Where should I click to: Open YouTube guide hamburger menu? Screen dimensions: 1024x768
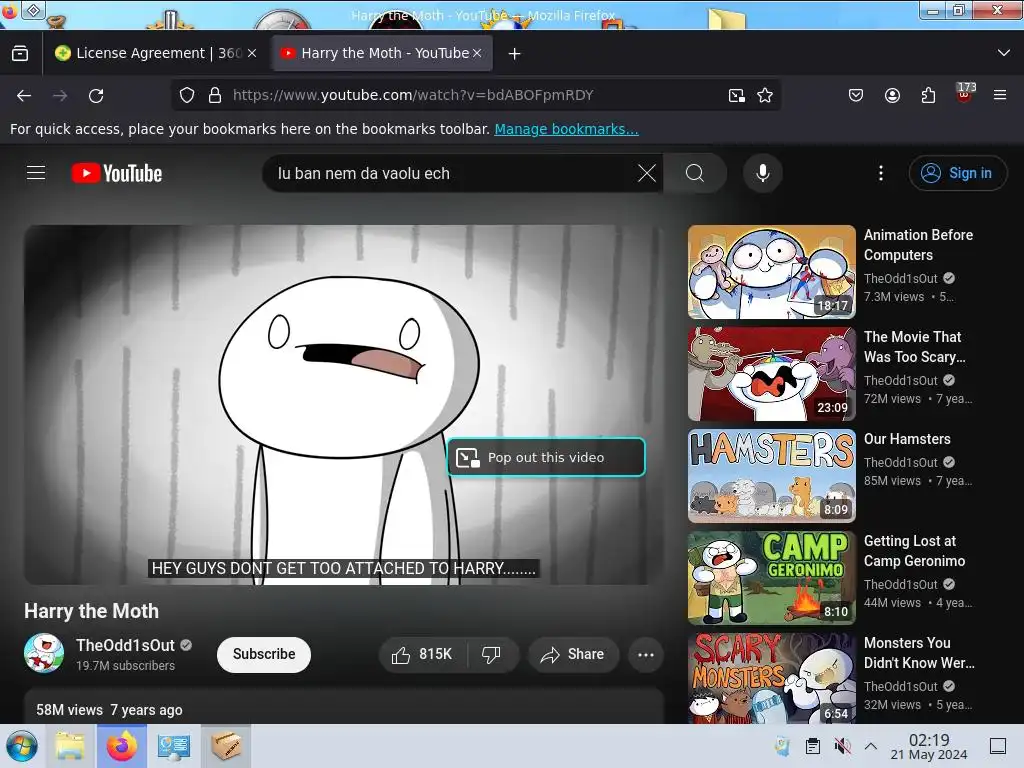tap(36, 173)
